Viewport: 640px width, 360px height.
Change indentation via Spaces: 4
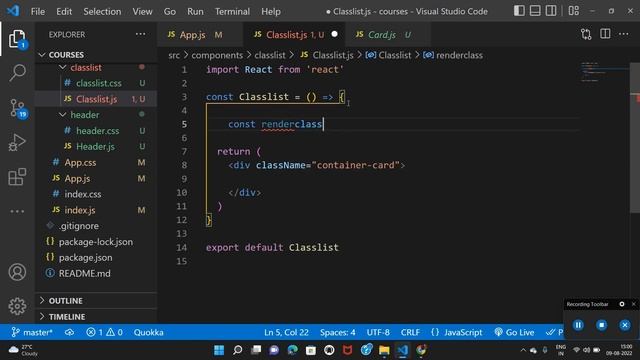point(338,332)
